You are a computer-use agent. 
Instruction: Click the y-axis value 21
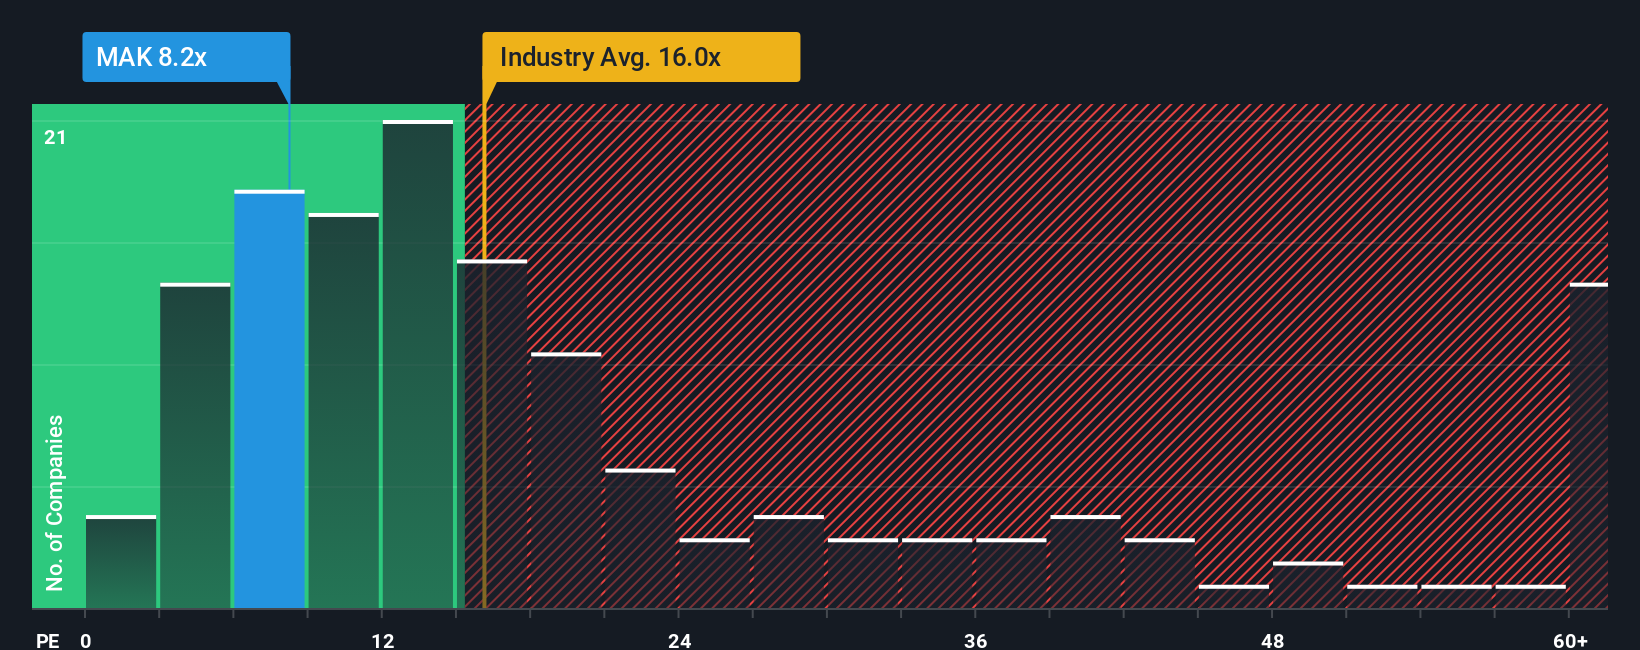coord(55,137)
